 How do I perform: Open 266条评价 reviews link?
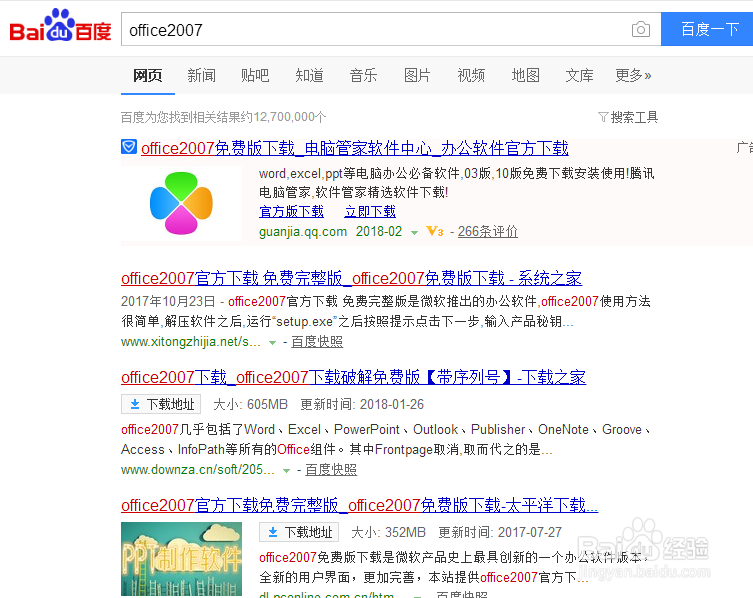[x=487, y=232]
